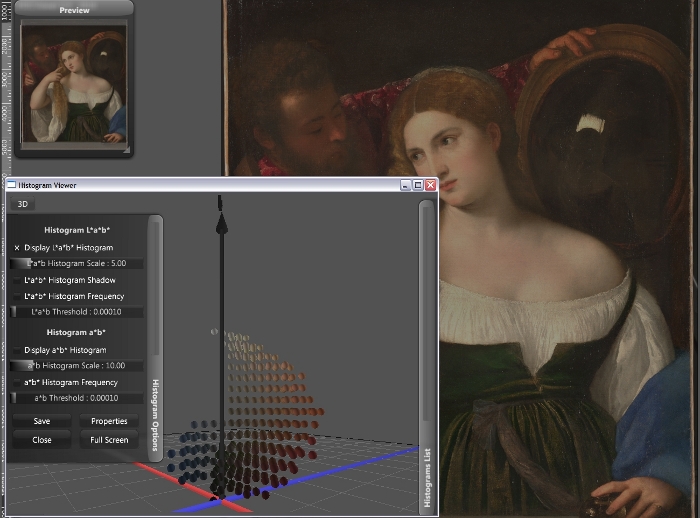The height and width of the screenshot is (518, 700).
Task: Switch histogram to Full Screen
Action: [109, 440]
